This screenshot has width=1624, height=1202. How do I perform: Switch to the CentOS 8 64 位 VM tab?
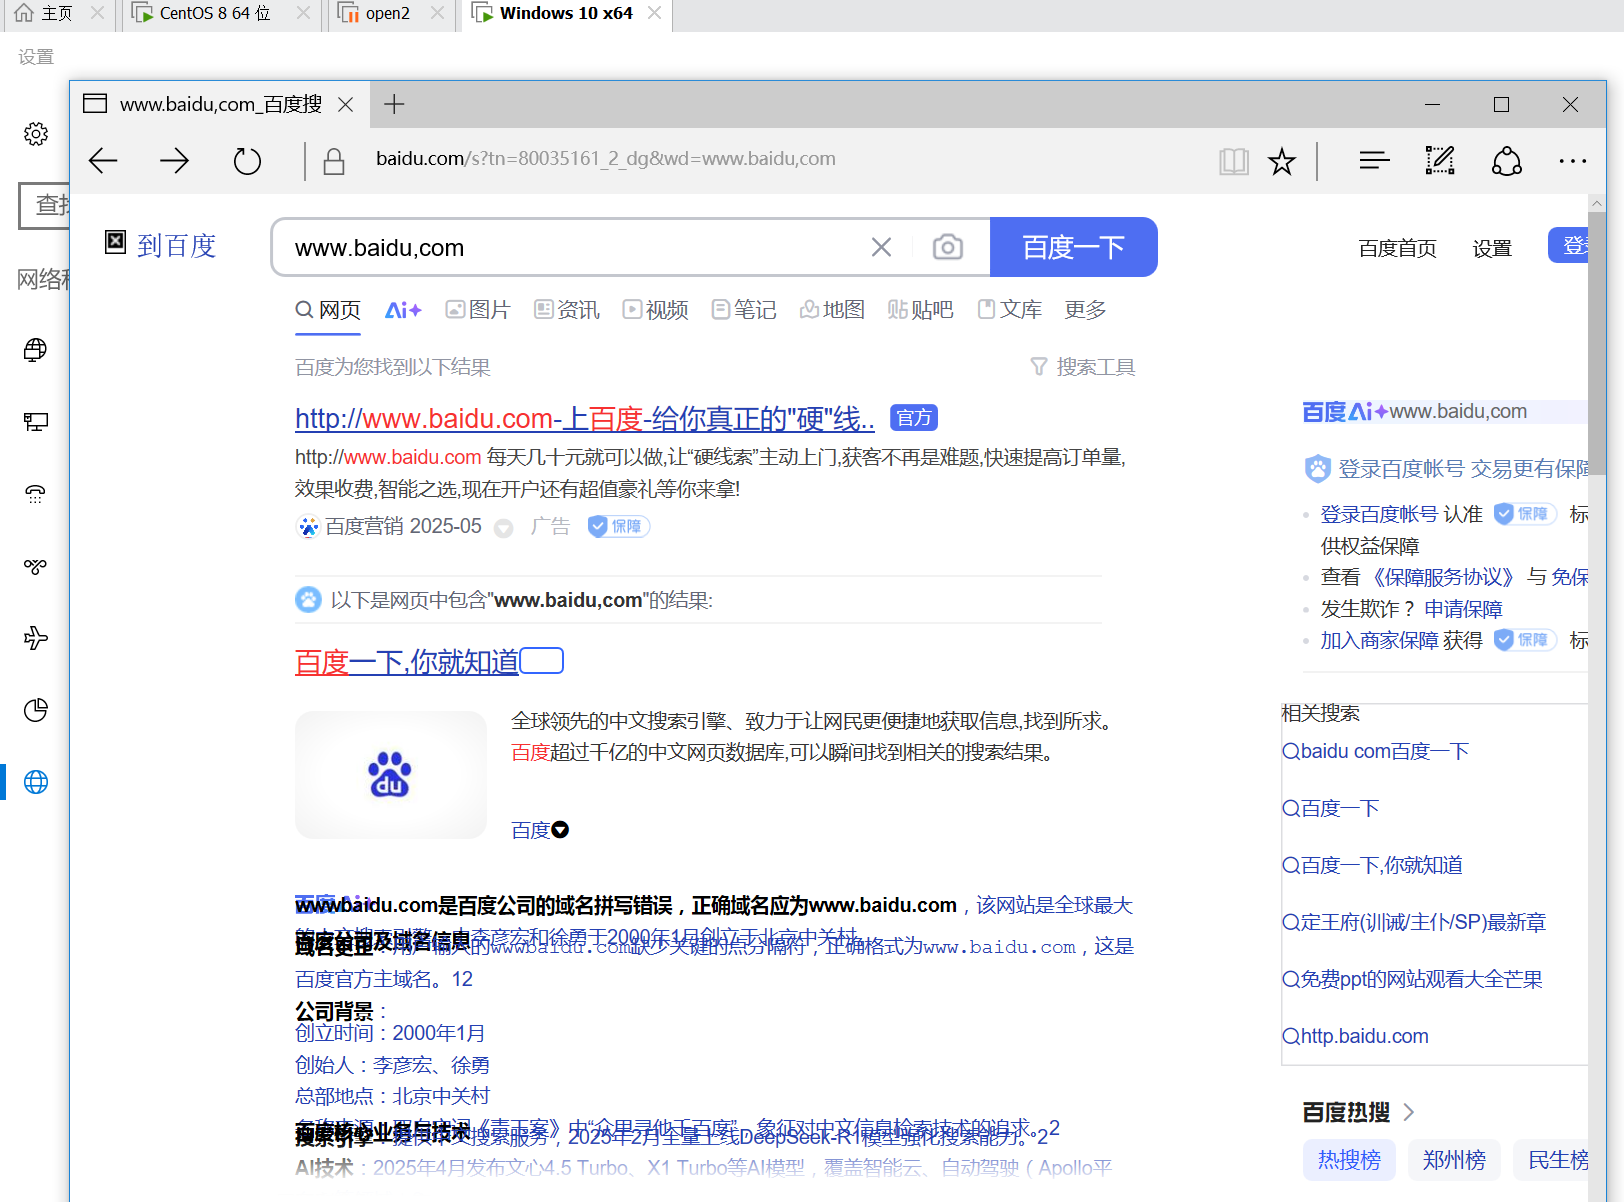point(215,13)
